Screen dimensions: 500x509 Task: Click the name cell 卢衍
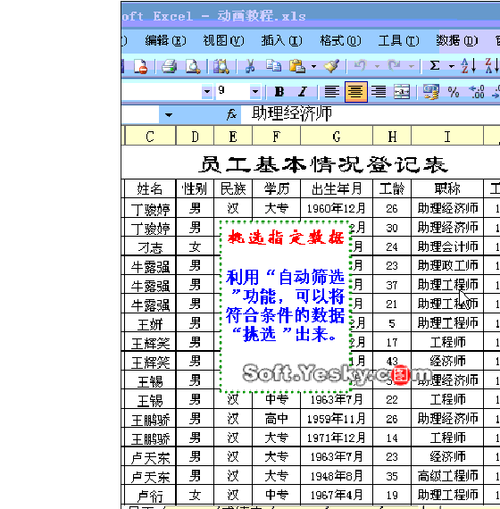[x=150, y=496]
